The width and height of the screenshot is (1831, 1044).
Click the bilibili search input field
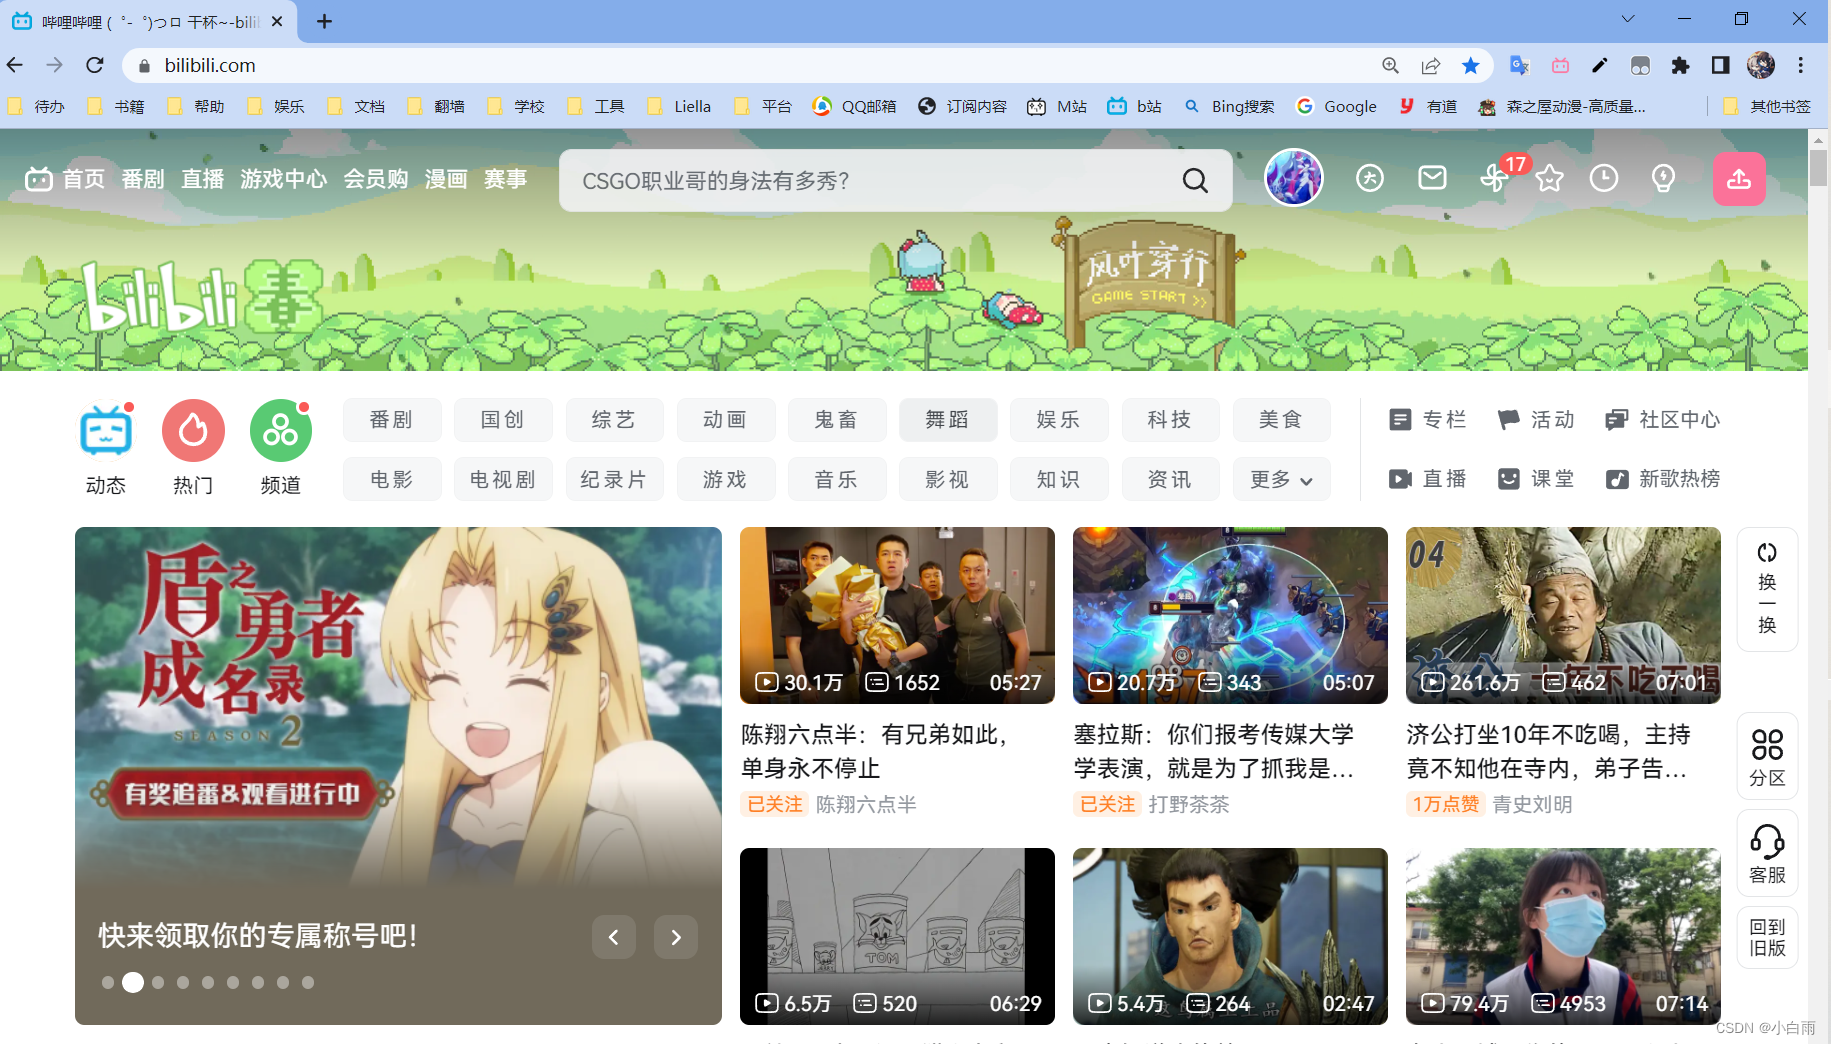[x=870, y=180]
